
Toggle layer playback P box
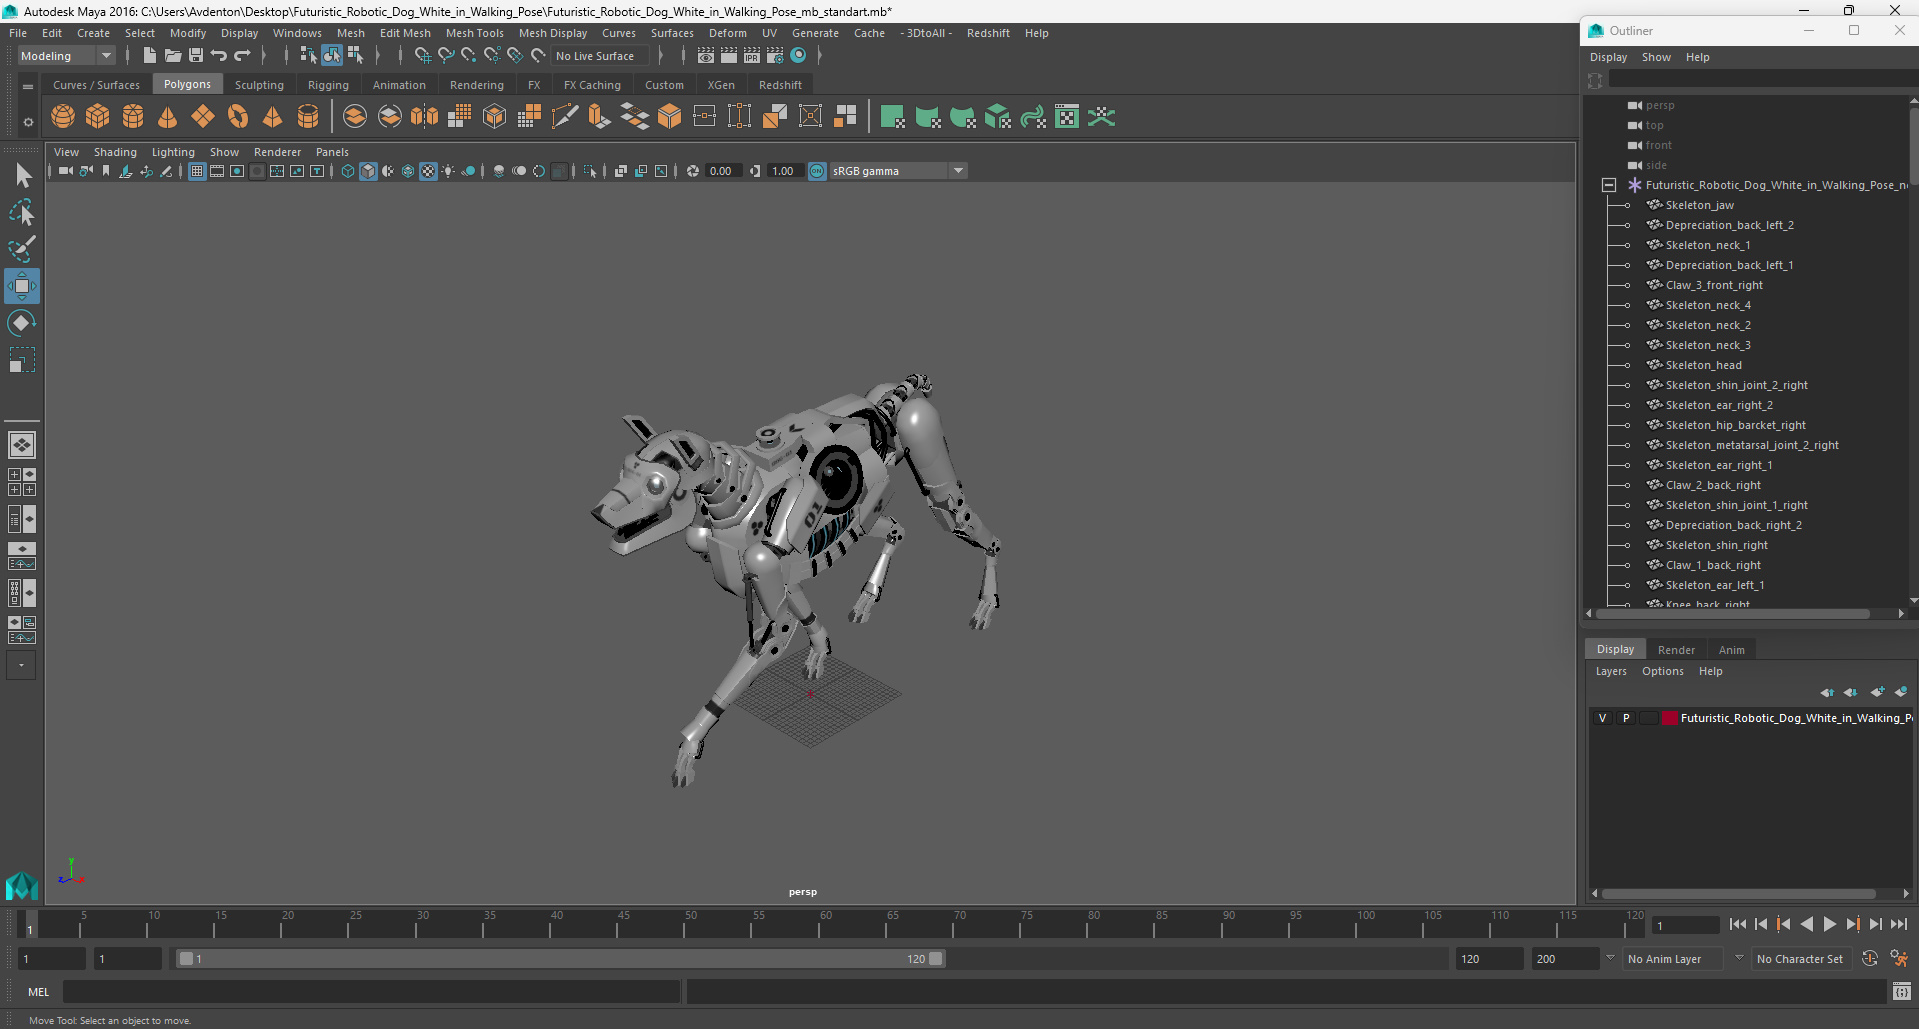(x=1626, y=718)
